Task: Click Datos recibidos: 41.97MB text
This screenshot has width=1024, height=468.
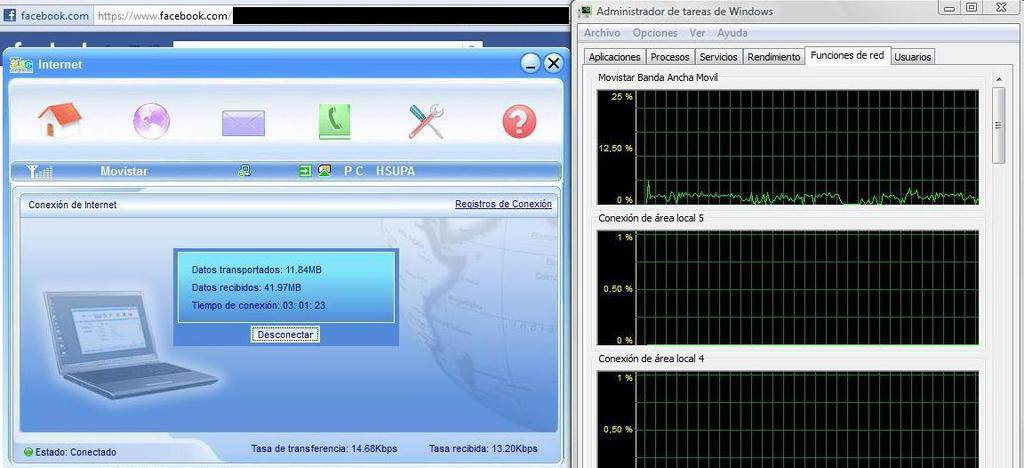Action: pos(247,287)
